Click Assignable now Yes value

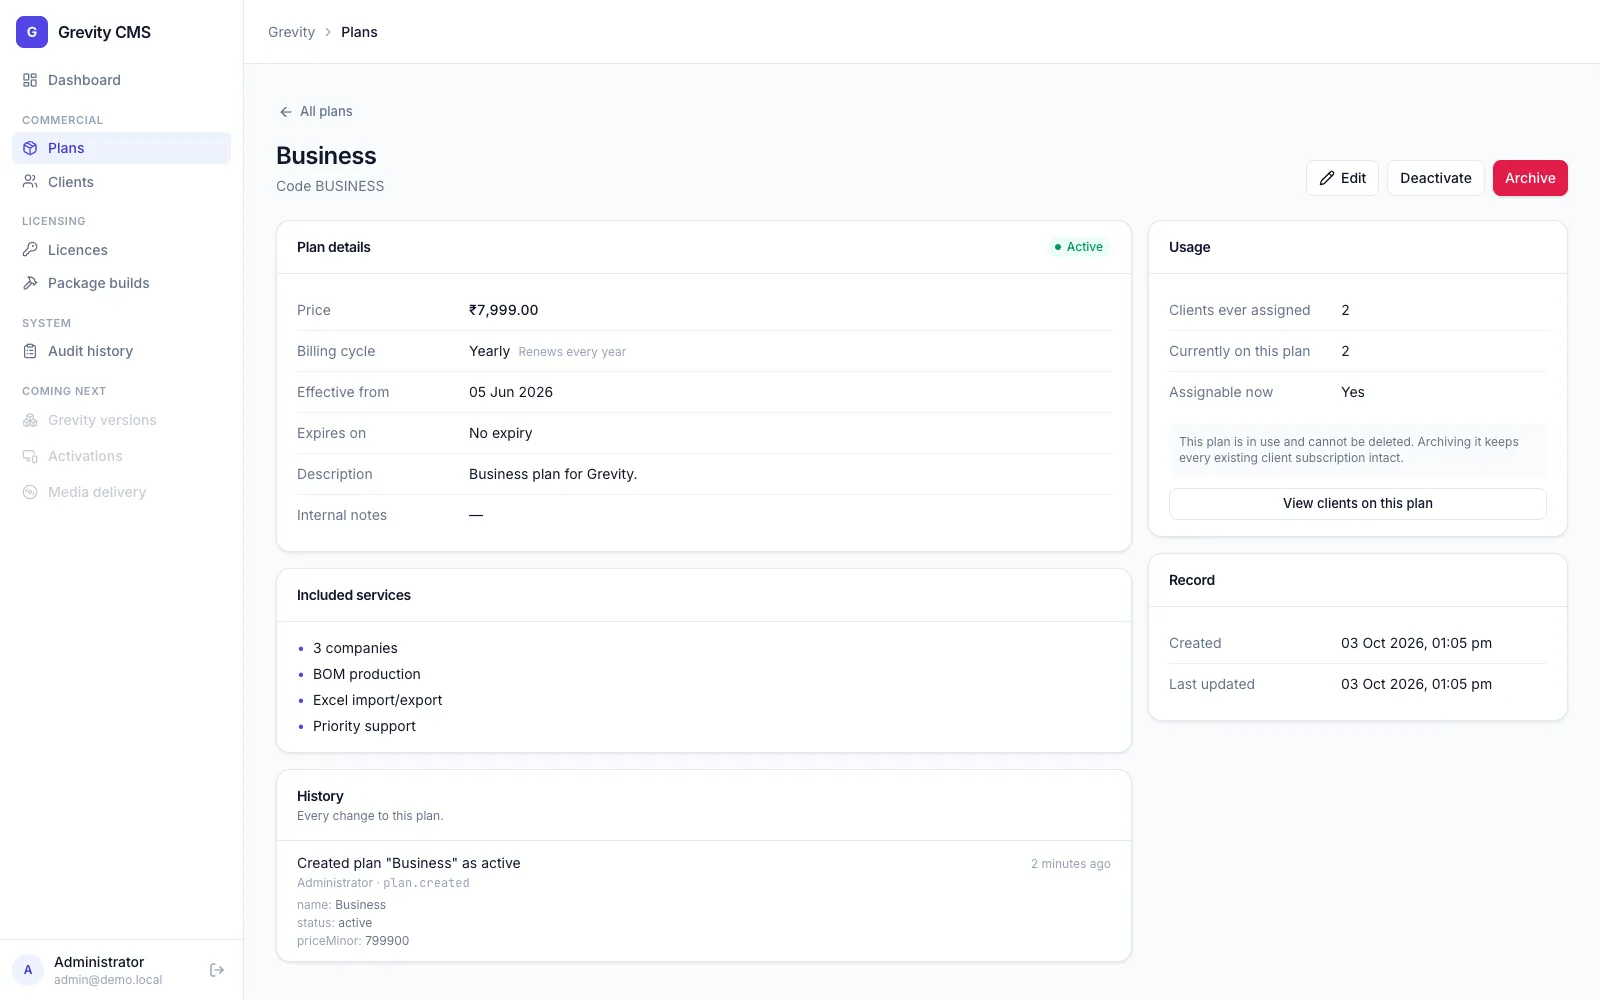[1352, 392]
